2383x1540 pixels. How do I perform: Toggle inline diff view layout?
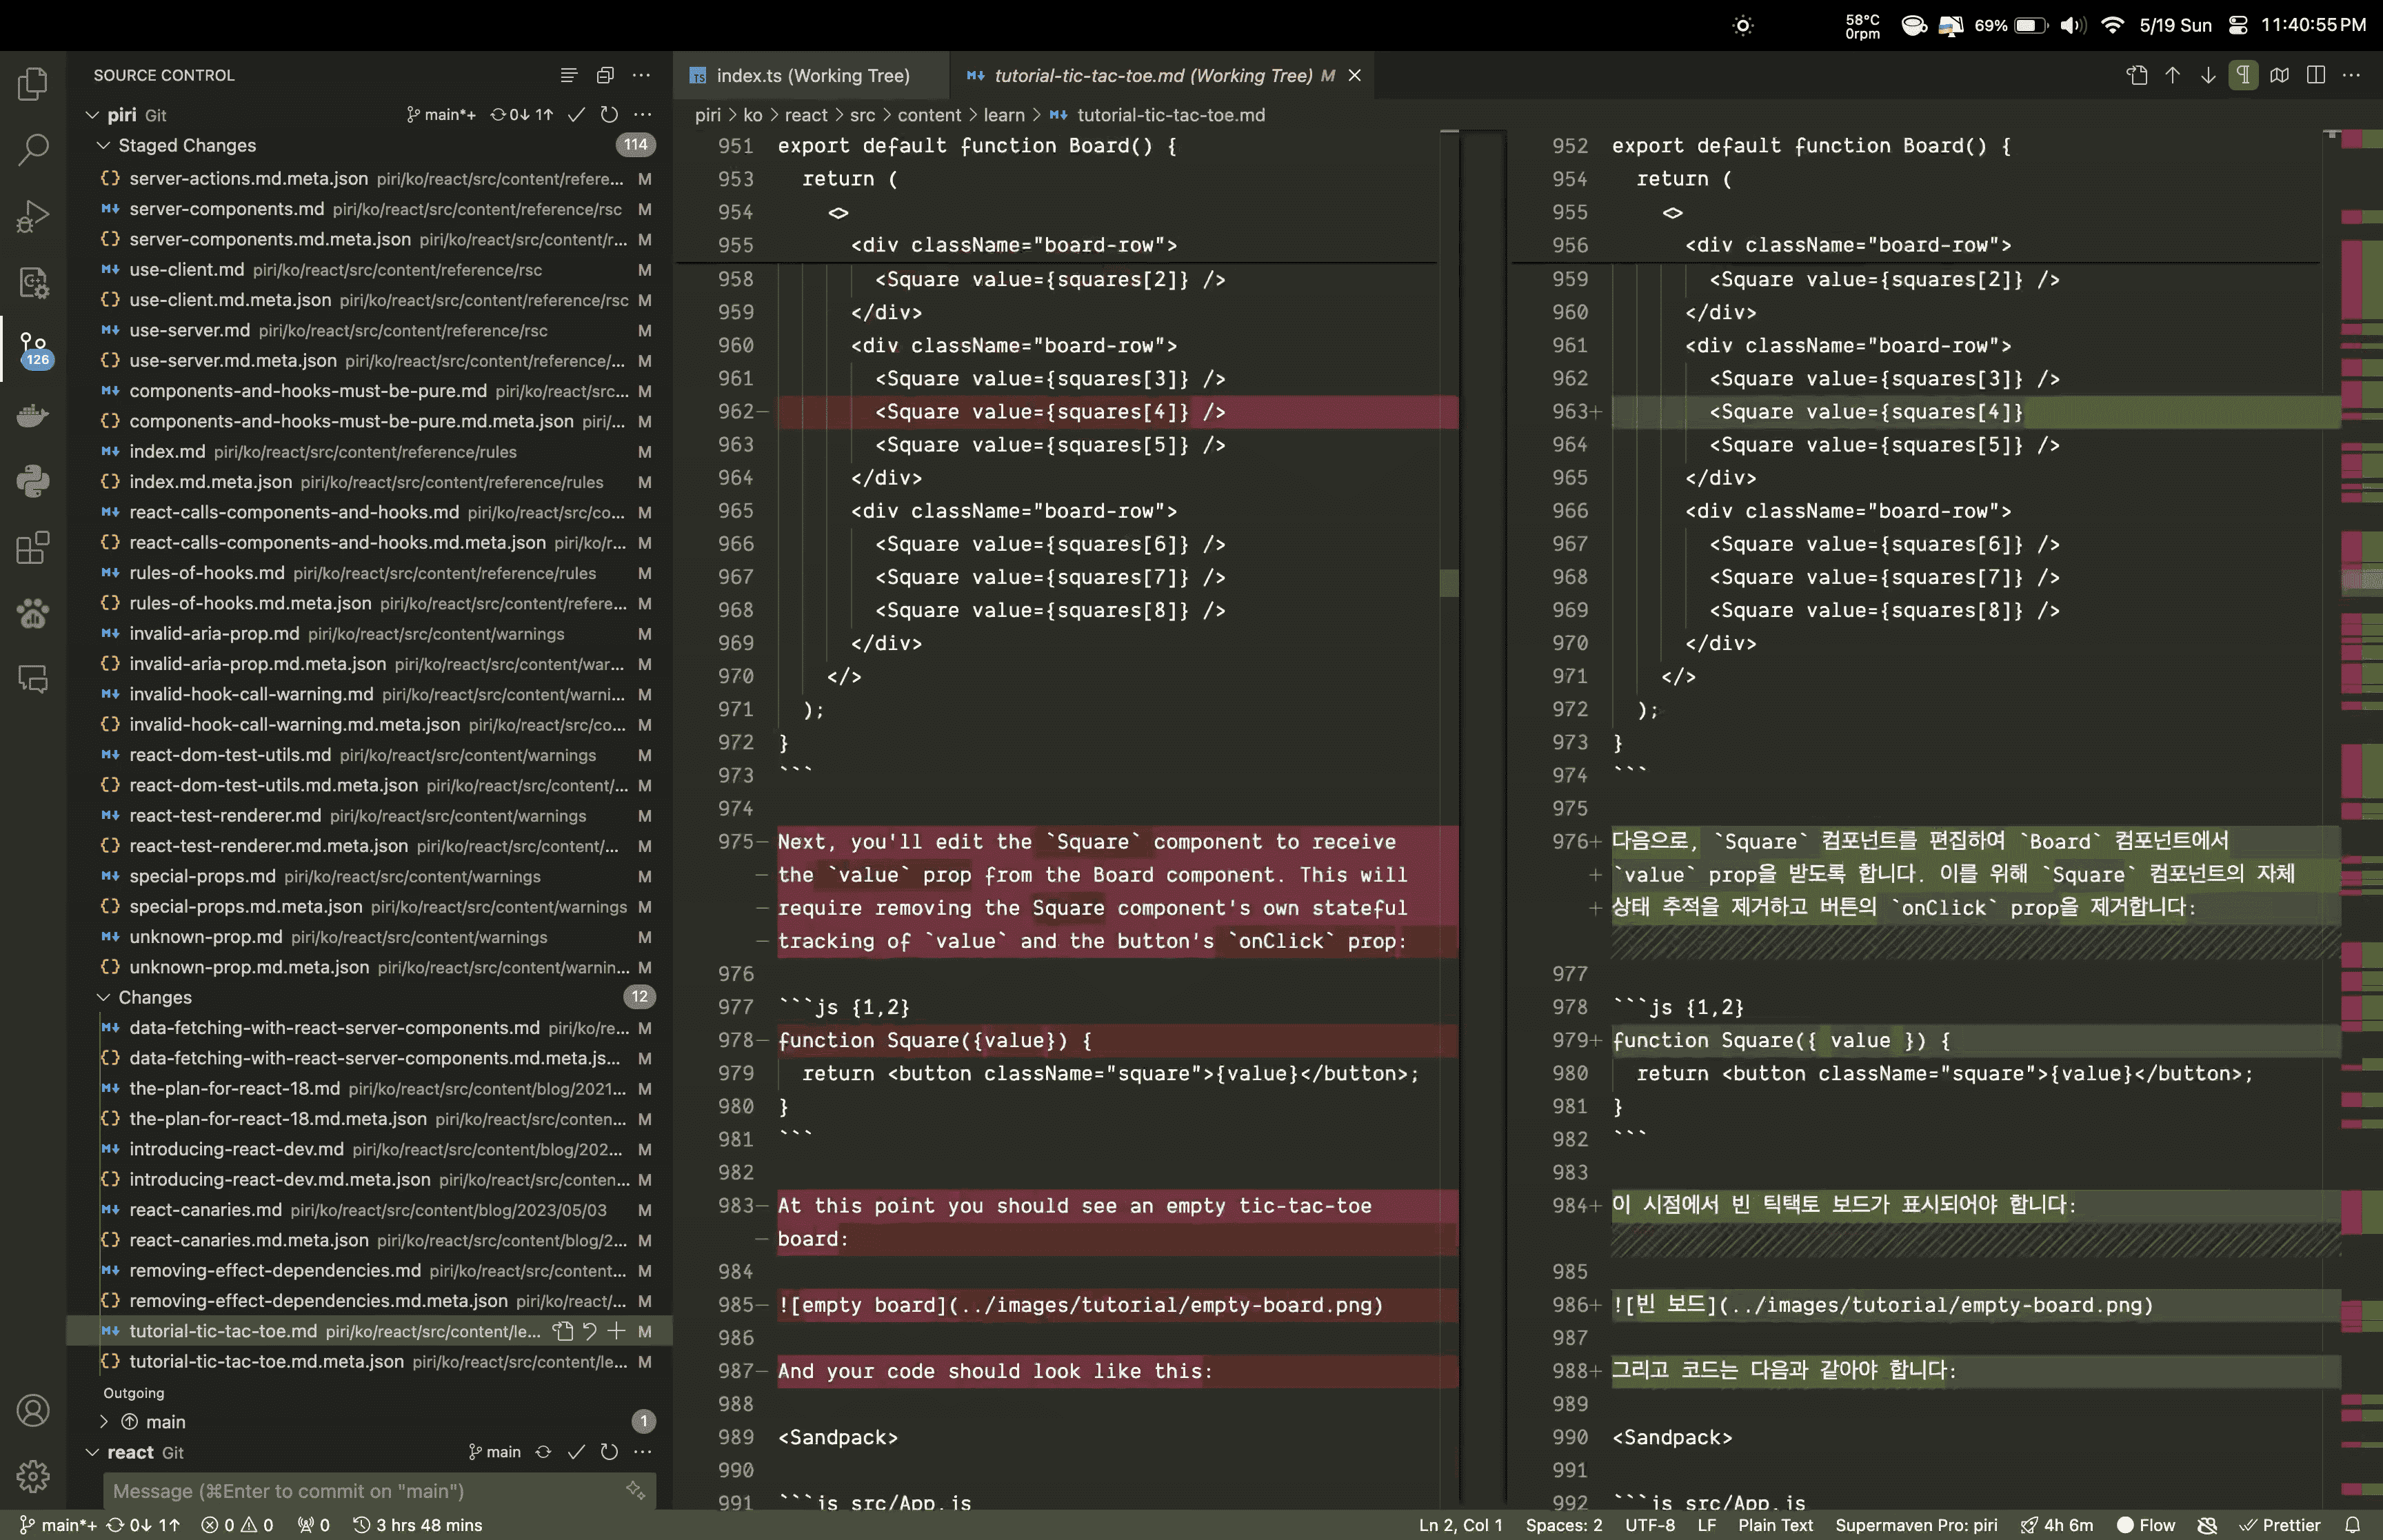click(x=2315, y=76)
